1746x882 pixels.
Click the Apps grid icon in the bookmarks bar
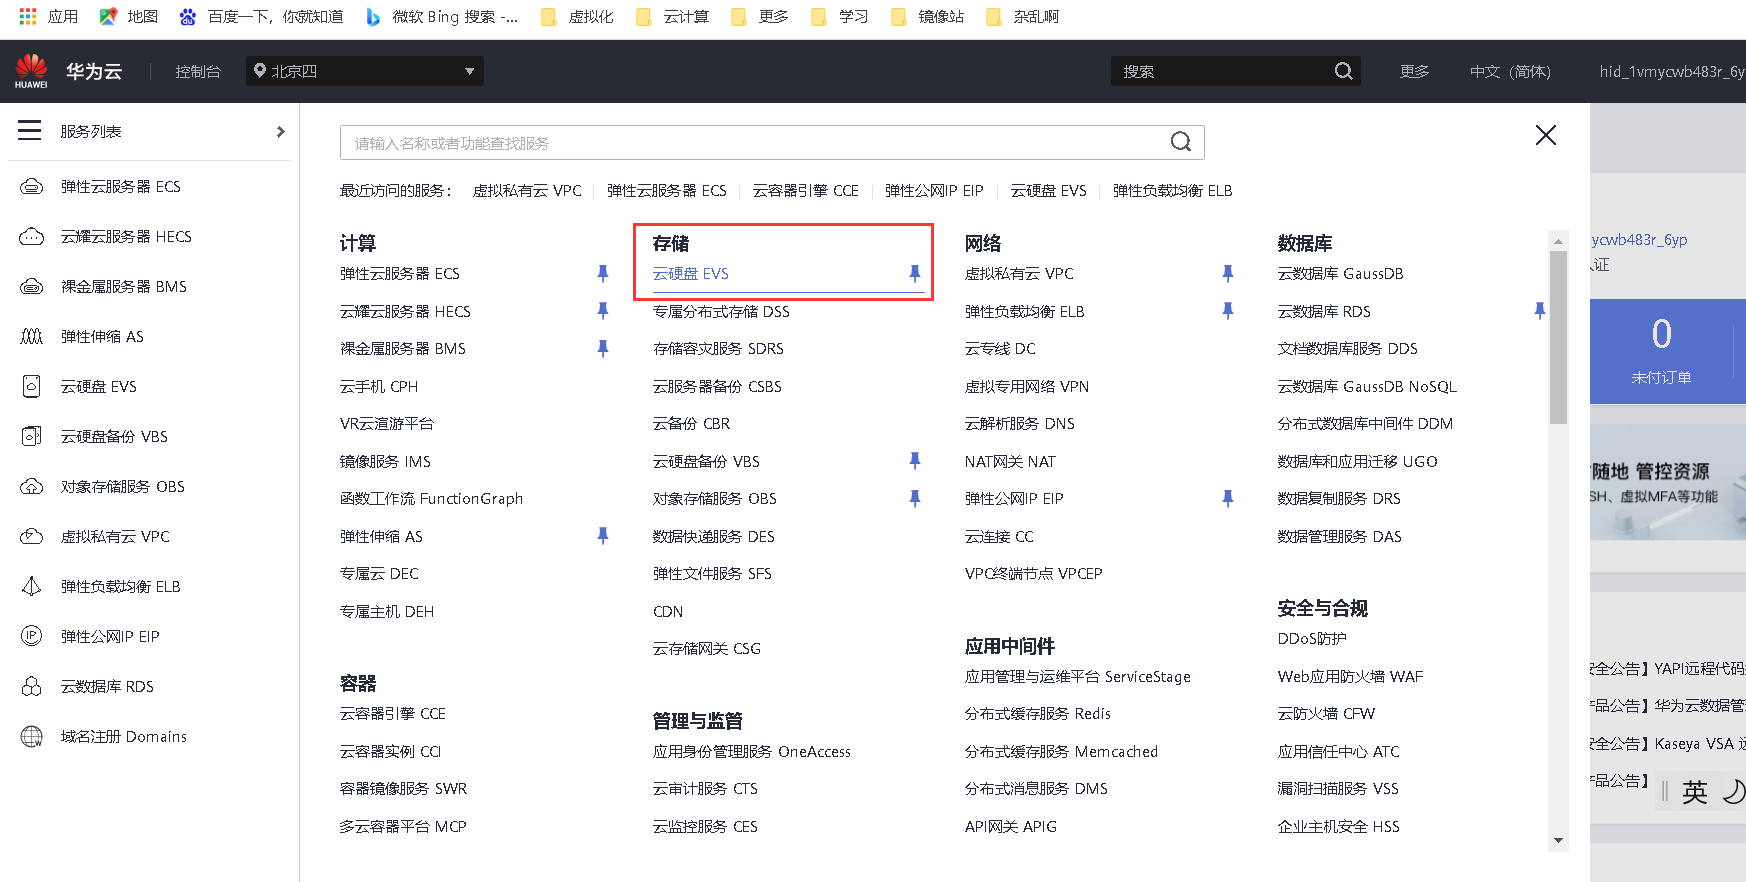pos(28,16)
